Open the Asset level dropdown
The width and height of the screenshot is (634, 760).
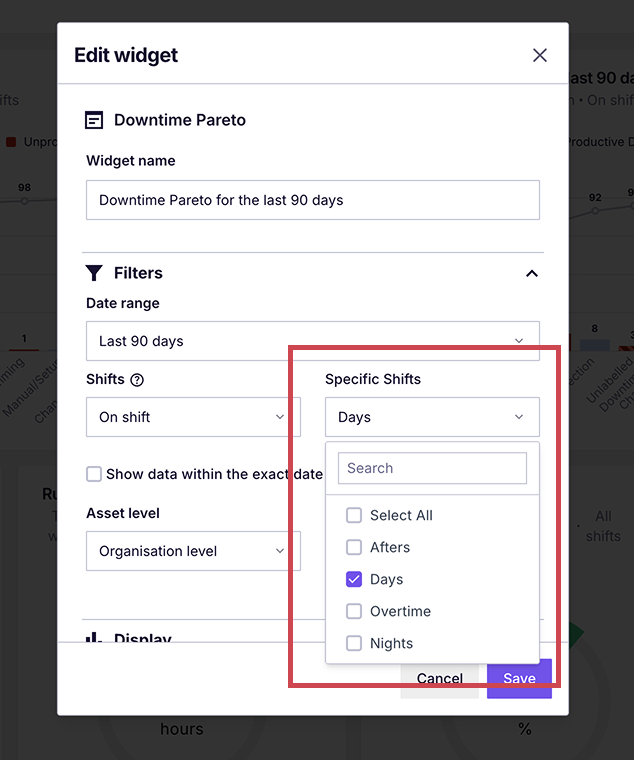[193, 551]
